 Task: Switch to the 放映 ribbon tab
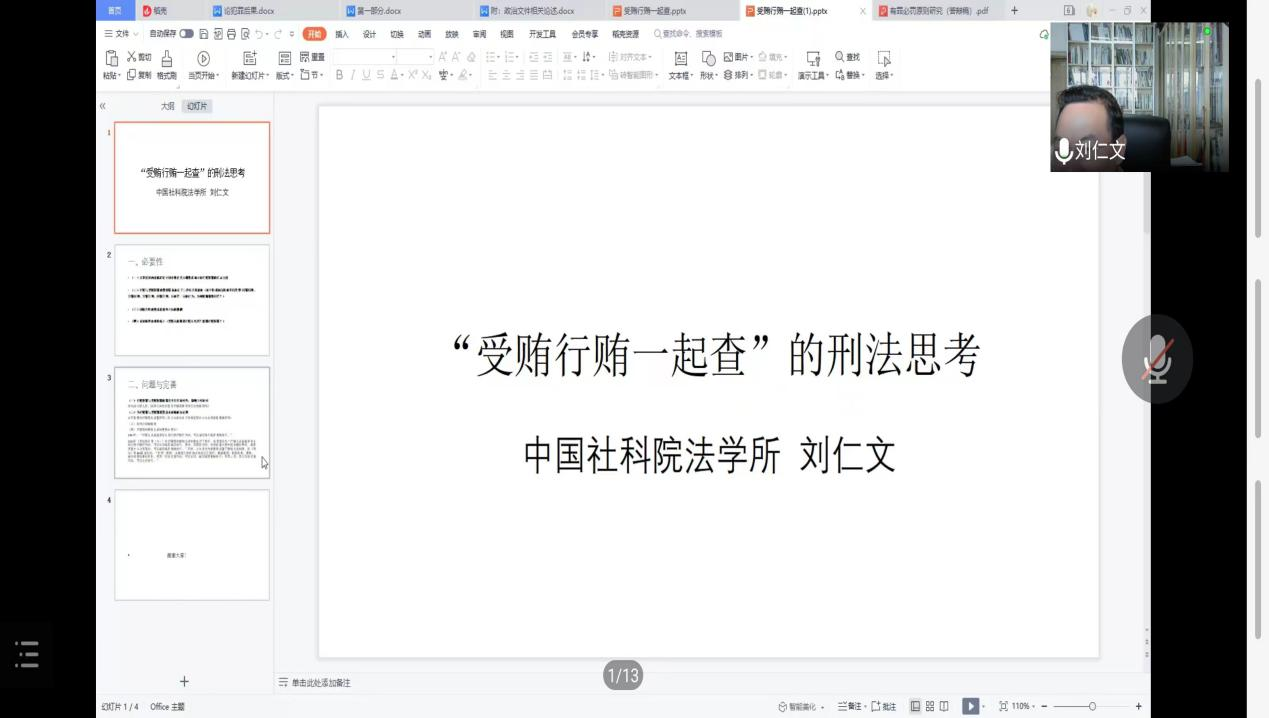click(451, 33)
